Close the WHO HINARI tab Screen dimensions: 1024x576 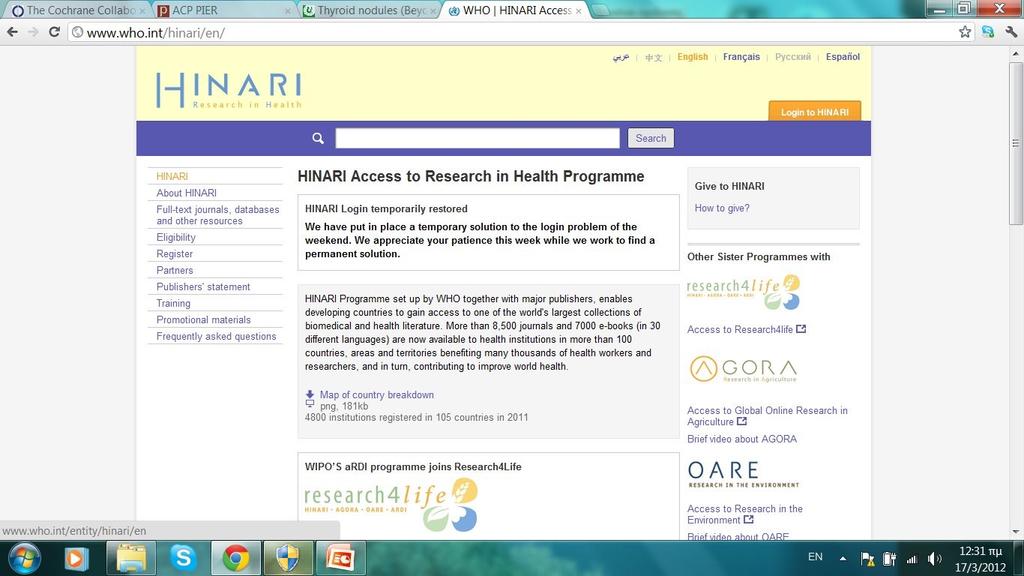point(579,11)
